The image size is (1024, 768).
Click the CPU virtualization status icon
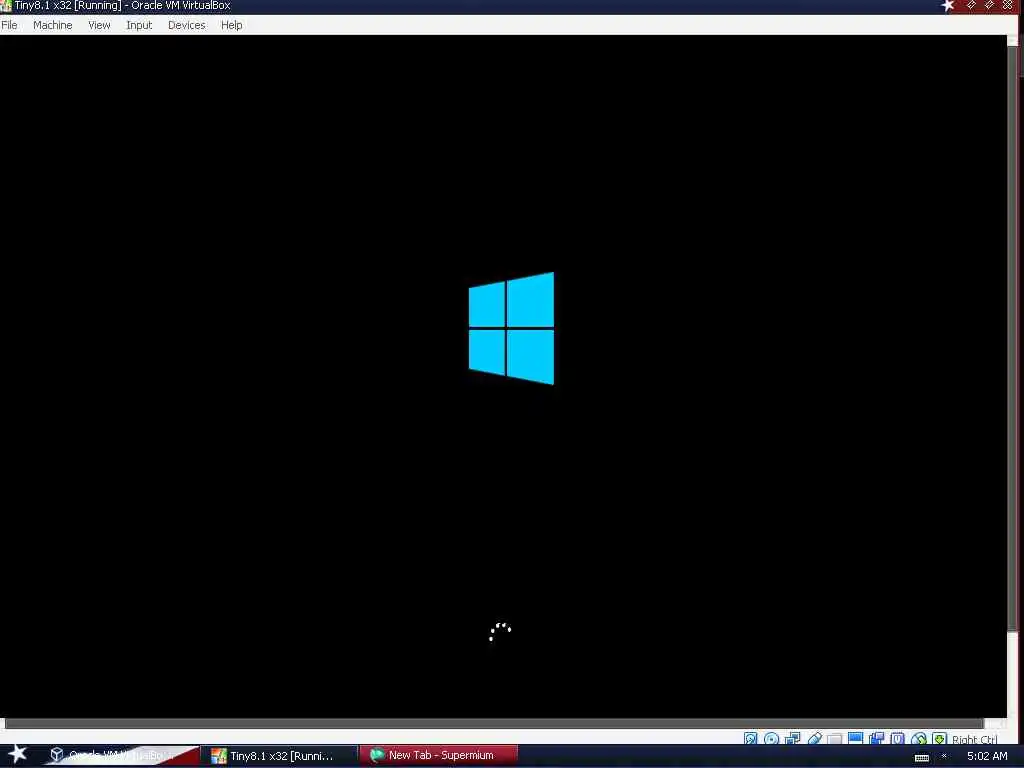[897, 739]
